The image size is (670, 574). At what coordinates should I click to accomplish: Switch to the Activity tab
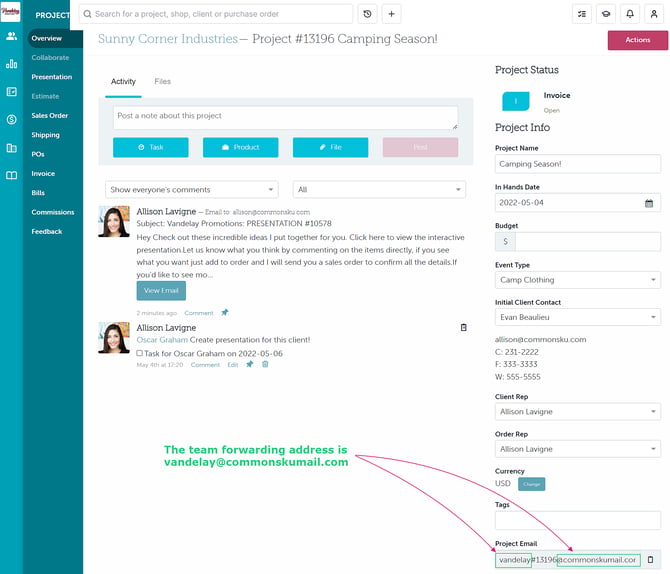tap(123, 82)
